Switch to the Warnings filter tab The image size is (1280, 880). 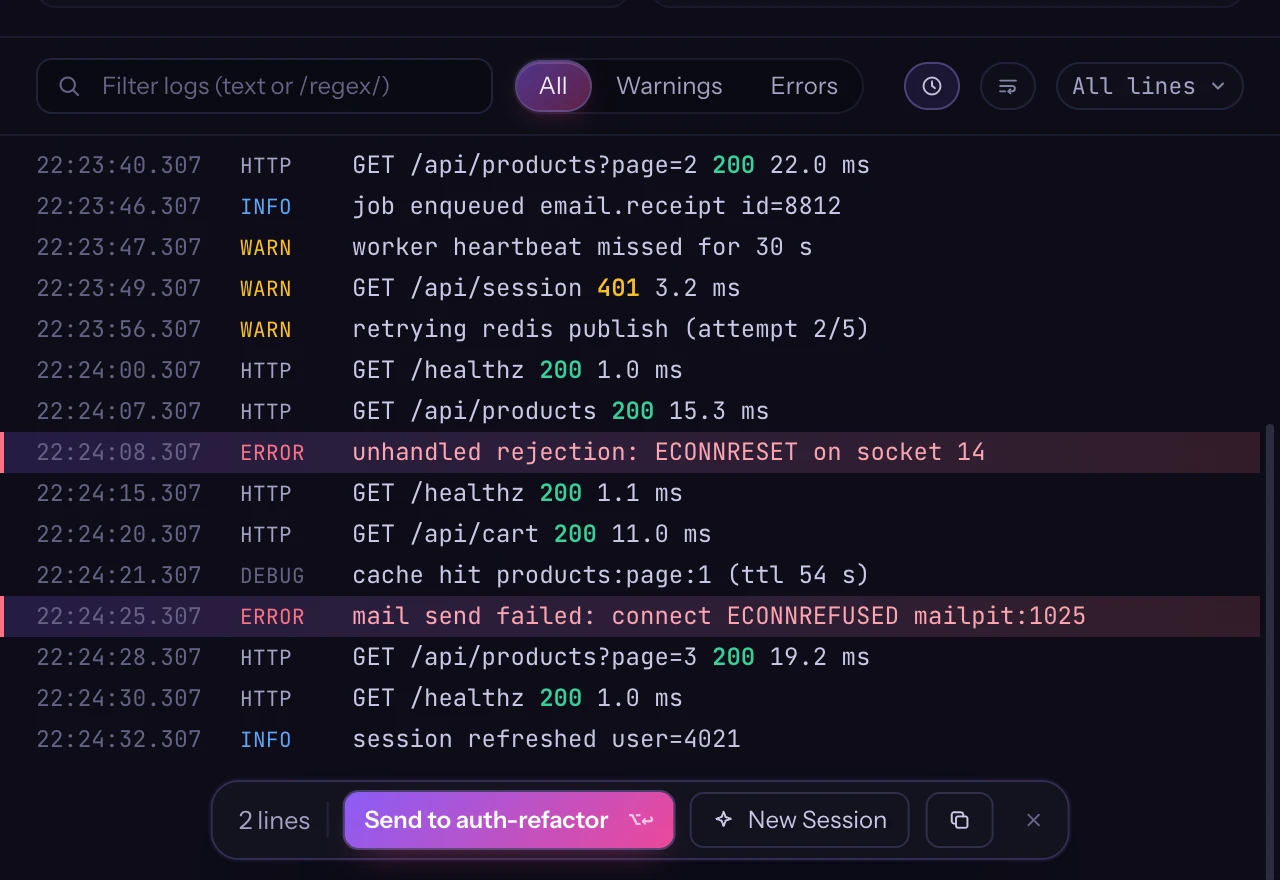669,86
